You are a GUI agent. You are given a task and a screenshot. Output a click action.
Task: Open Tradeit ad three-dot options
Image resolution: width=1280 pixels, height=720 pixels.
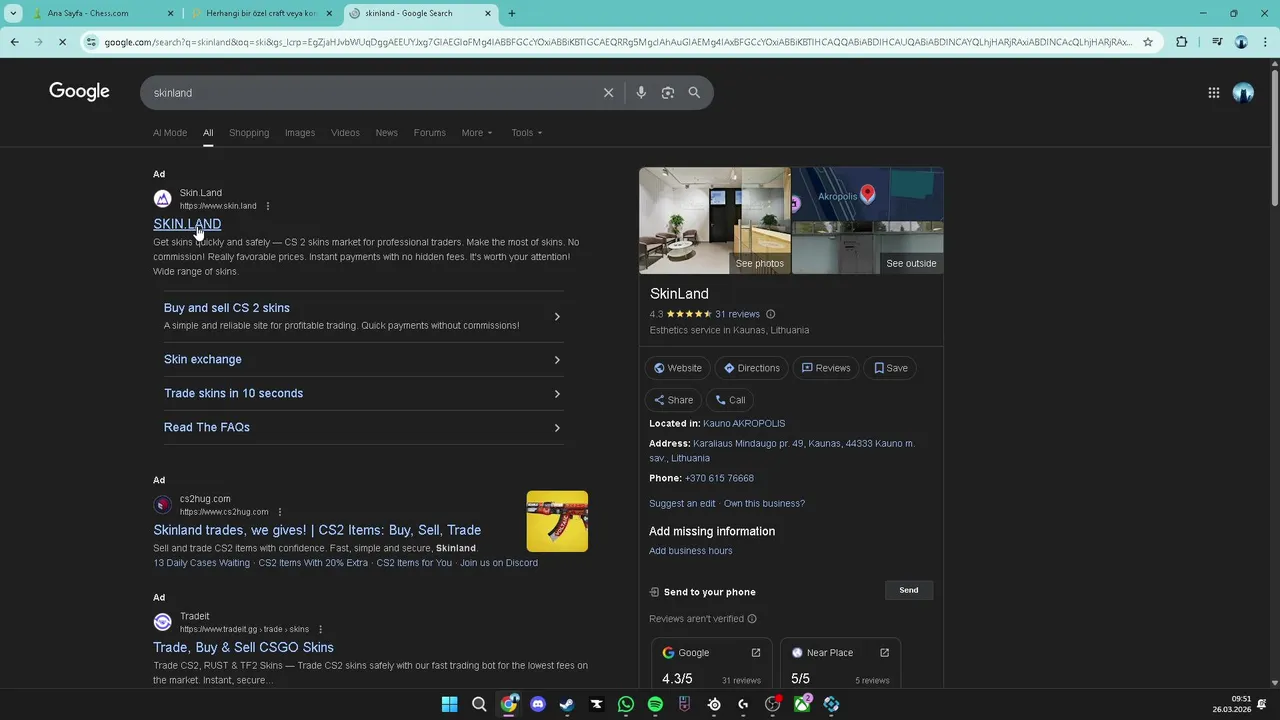pyautogui.click(x=321, y=629)
